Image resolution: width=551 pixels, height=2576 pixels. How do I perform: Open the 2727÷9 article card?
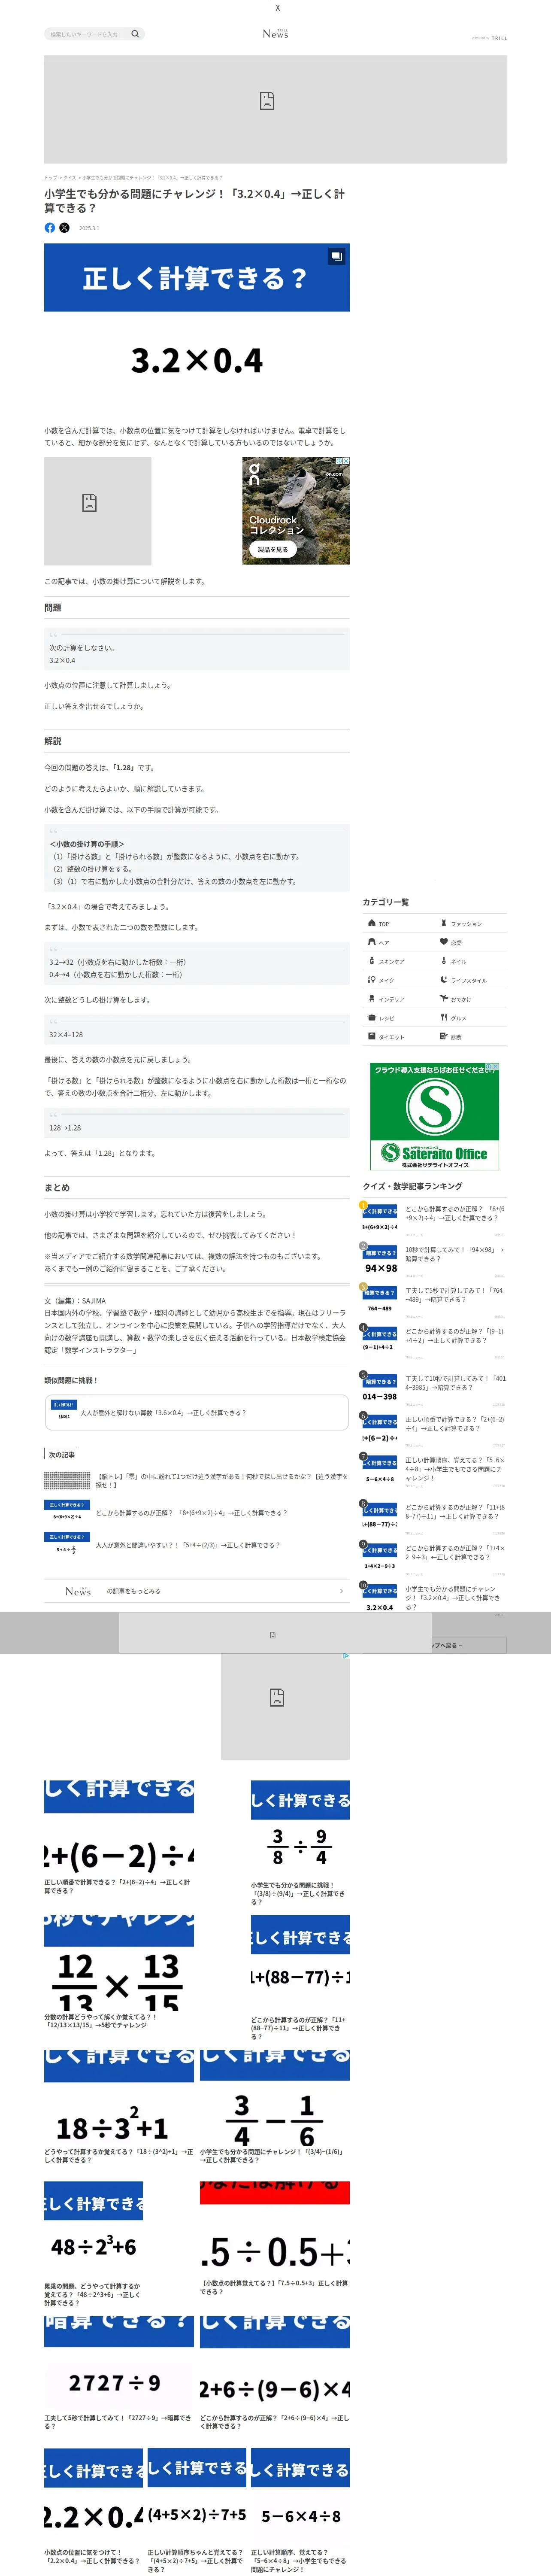(x=119, y=2373)
